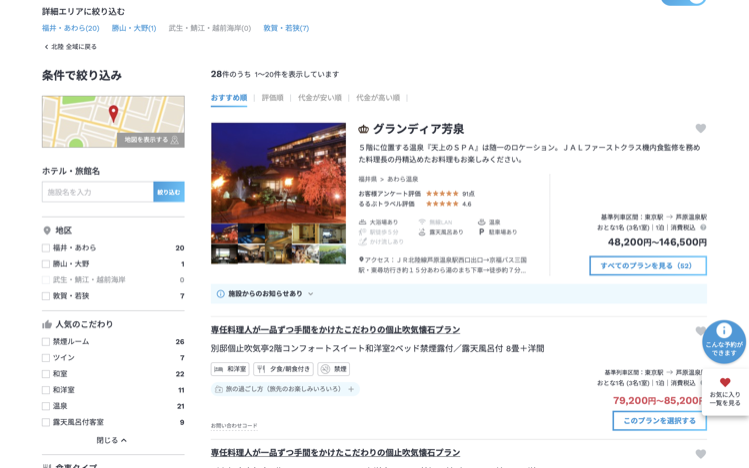This screenshot has height=468, width=749.
Task: Enable the 禁煙ルーム filter checkbox
Action: click(x=46, y=342)
